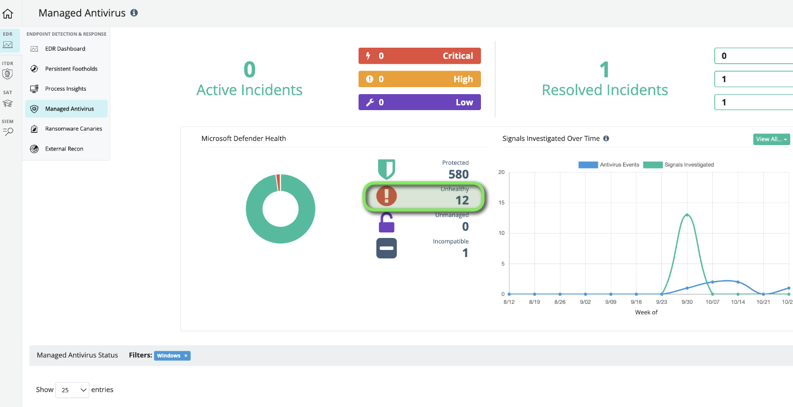793x407 pixels.
Task: Click the green Protected shield icon
Action: tap(386, 168)
